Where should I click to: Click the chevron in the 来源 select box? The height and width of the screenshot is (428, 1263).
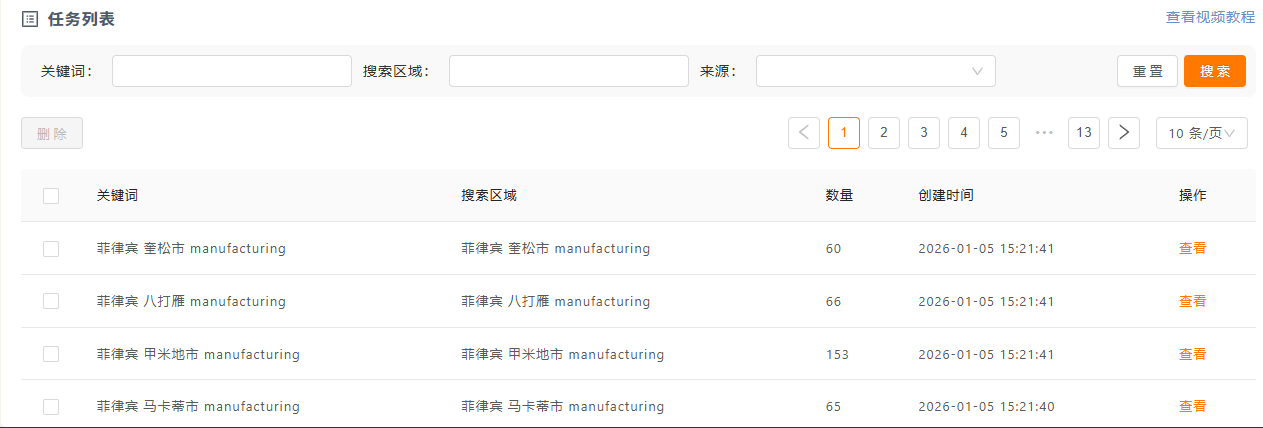[977, 71]
